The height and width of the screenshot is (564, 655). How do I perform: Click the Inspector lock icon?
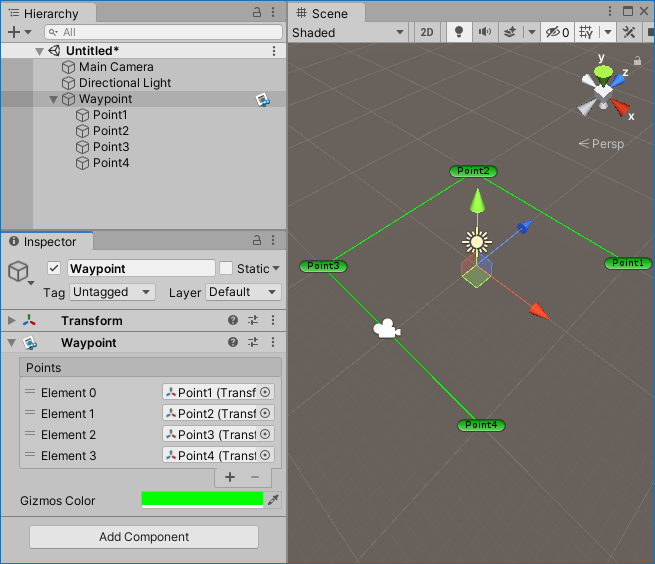pyautogui.click(x=256, y=242)
